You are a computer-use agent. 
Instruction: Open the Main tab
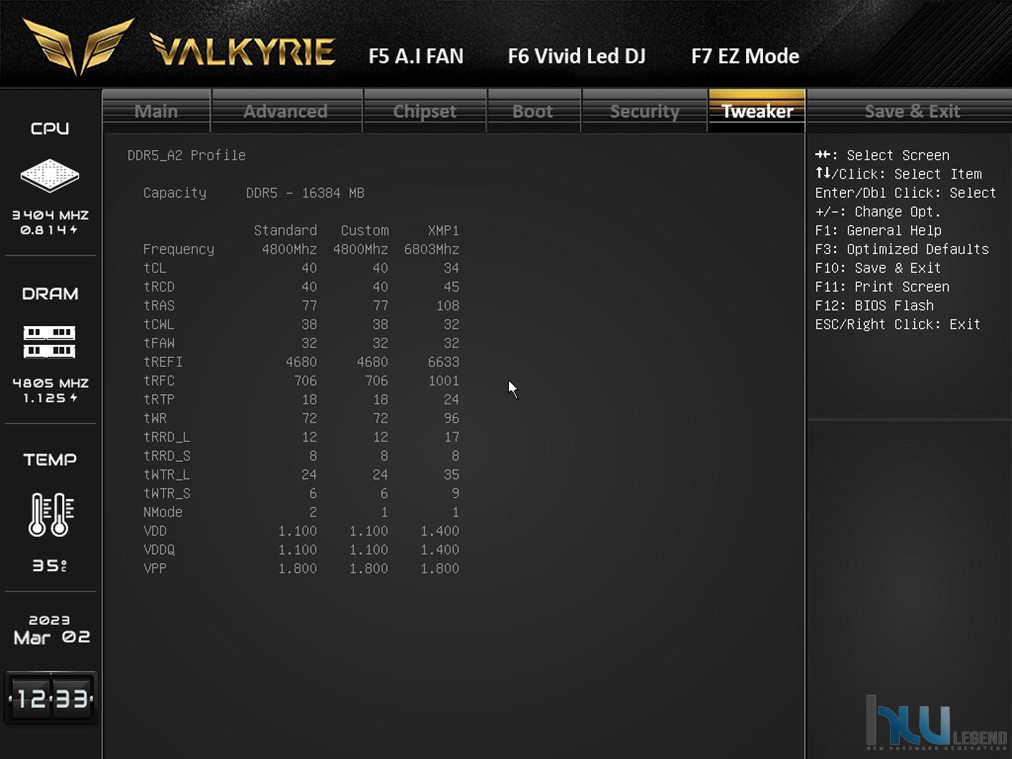(x=156, y=111)
